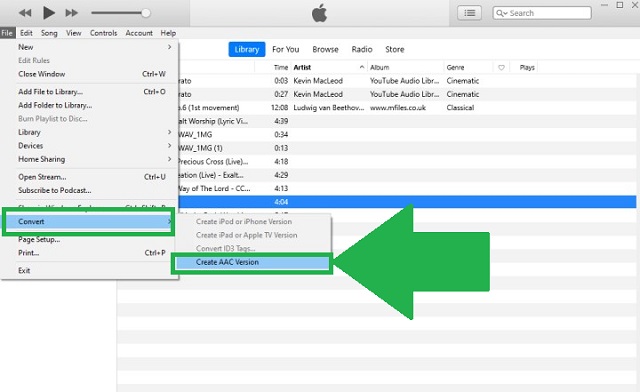Select the WAV_1MG (1) track row
This screenshot has height=392, width=640.
click(407, 148)
